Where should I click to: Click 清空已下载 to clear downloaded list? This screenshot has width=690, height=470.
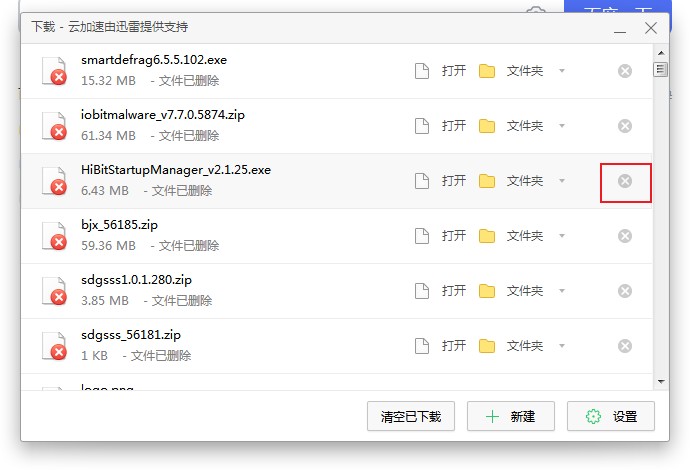(x=411, y=416)
